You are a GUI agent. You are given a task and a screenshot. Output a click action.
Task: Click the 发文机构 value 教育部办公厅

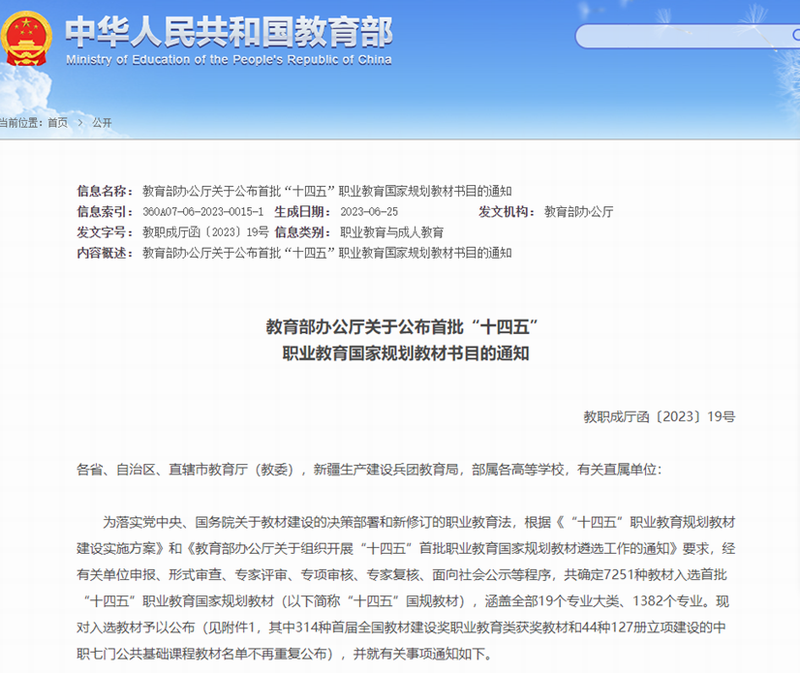[x=579, y=212]
